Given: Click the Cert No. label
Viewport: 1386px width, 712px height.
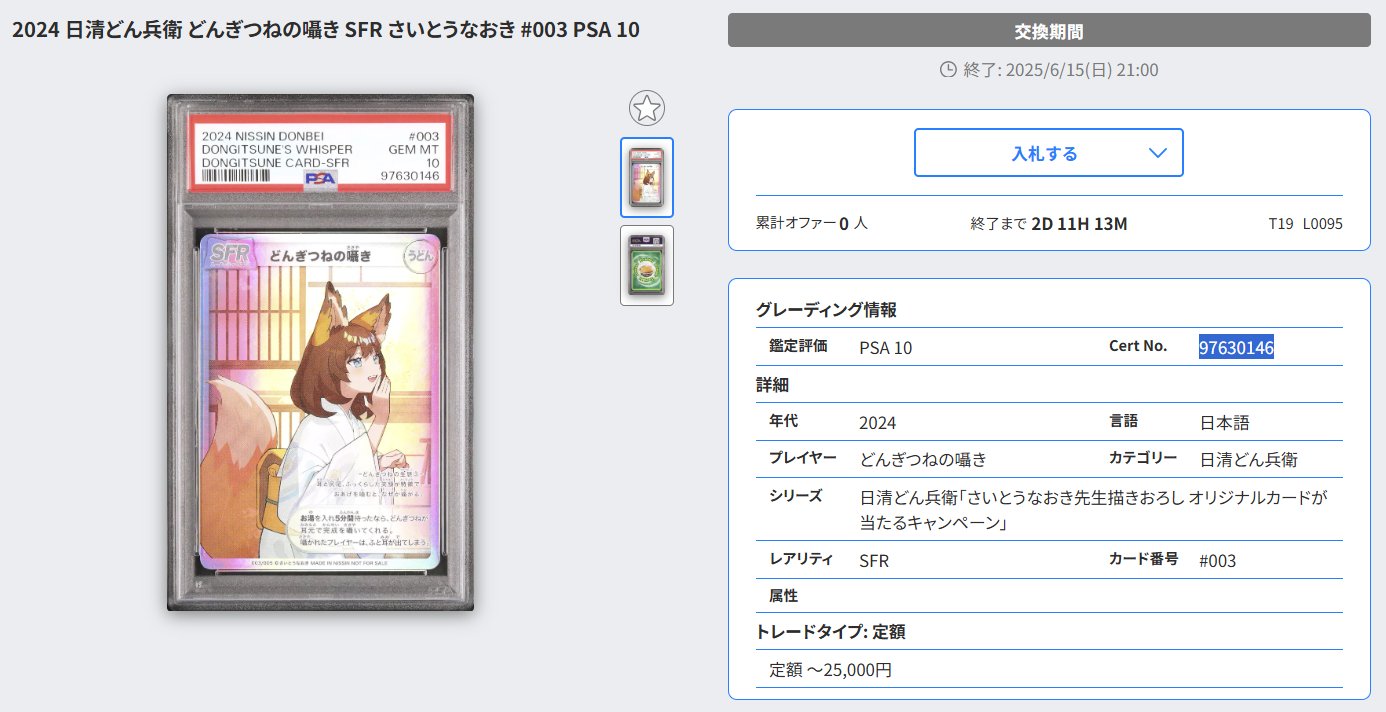Looking at the screenshot, I should point(1138,346).
